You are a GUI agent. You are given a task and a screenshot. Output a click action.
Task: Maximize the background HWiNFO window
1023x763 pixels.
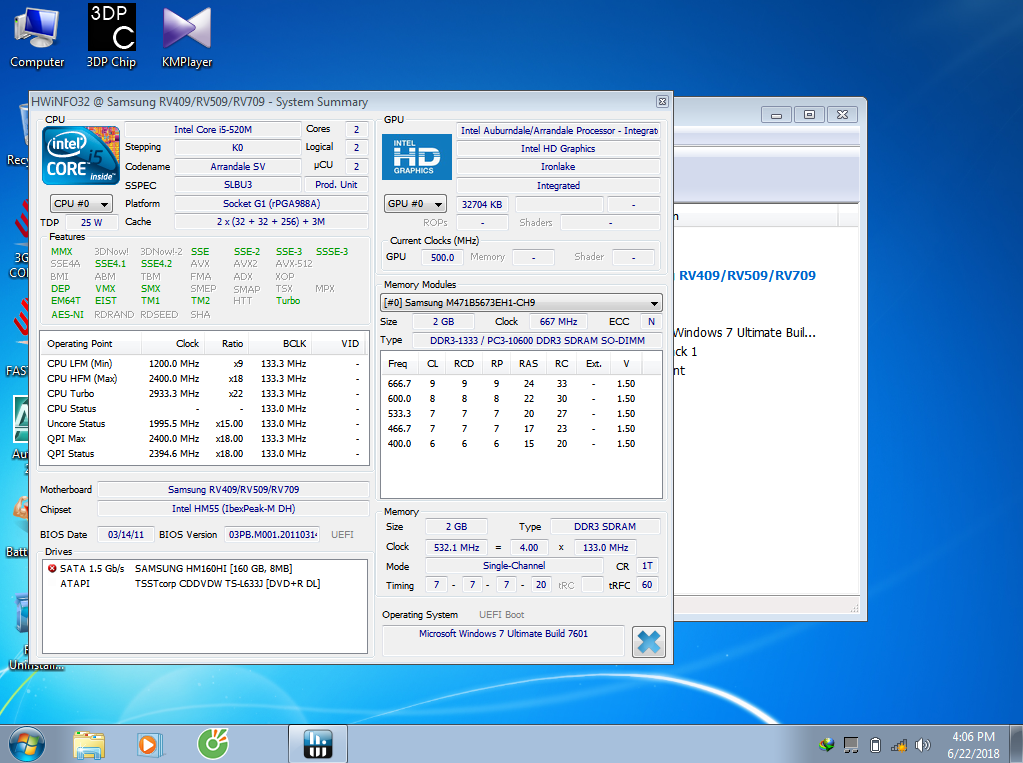pyautogui.click(x=810, y=114)
